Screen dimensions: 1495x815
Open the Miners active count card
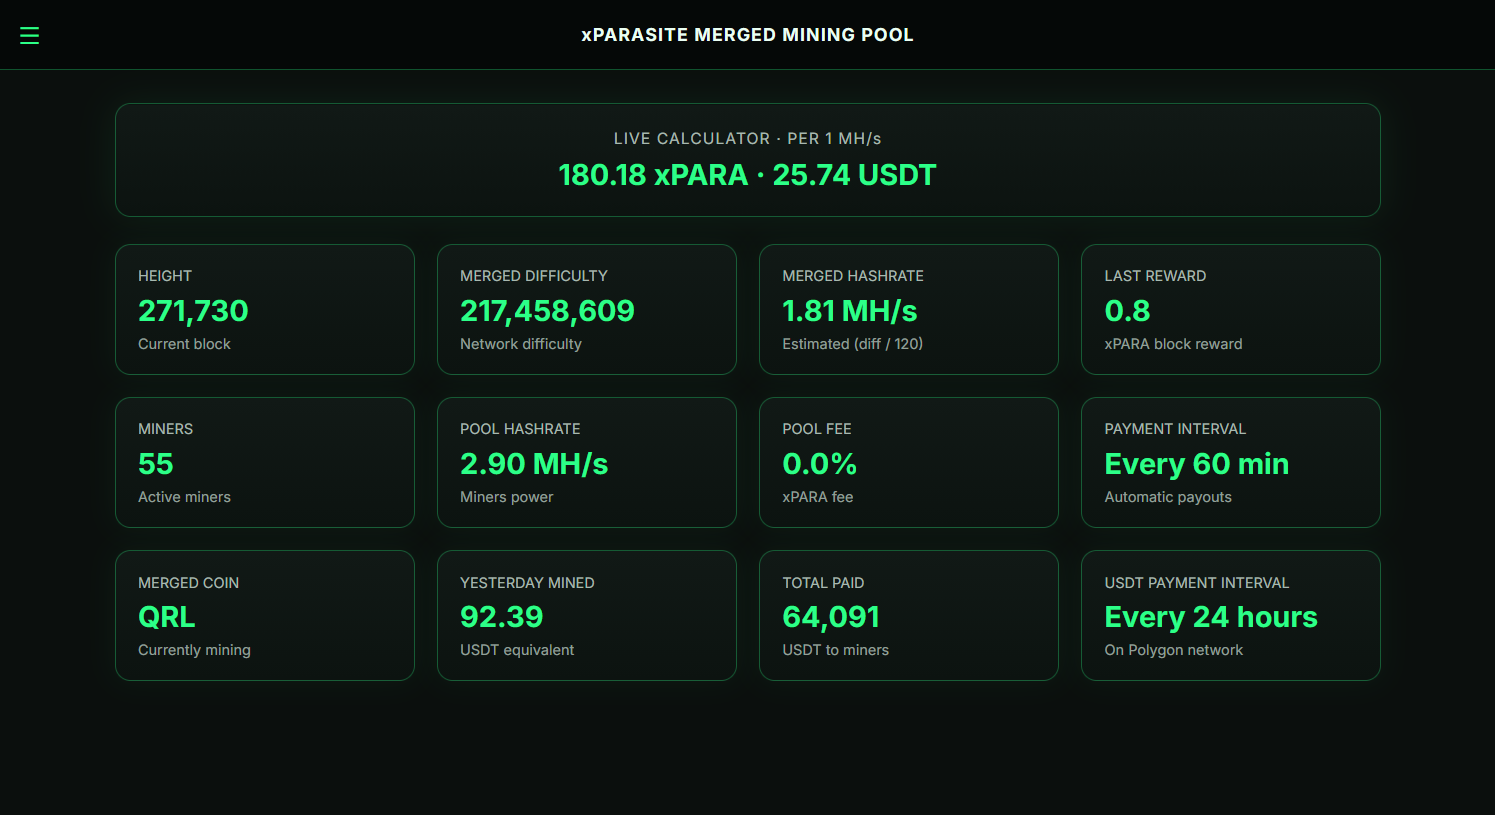click(264, 462)
